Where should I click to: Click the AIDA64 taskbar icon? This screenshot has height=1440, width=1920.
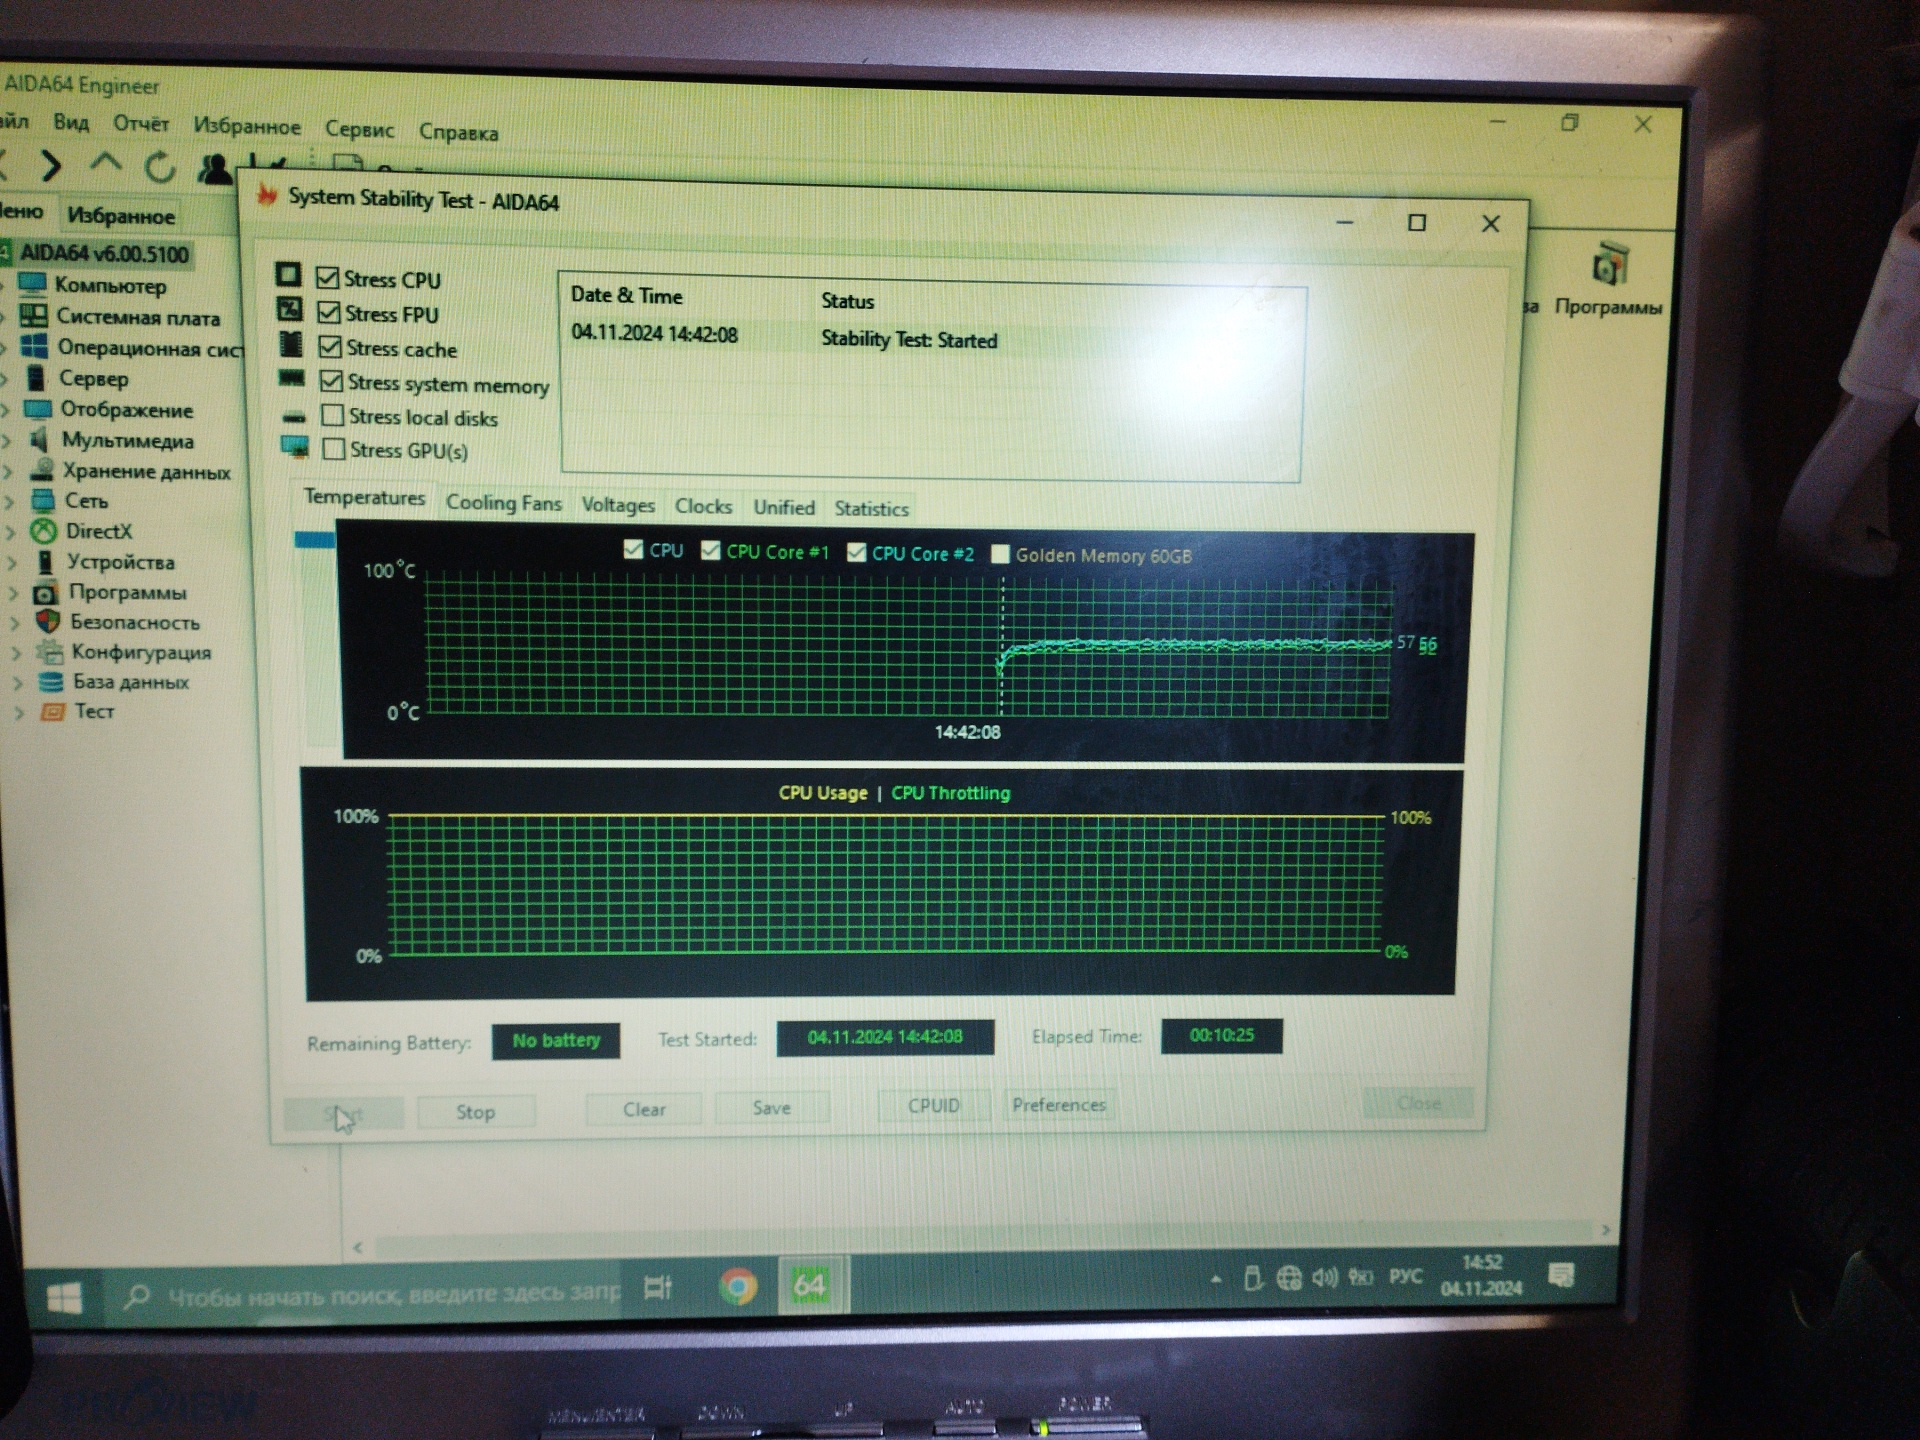[x=810, y=1285]
